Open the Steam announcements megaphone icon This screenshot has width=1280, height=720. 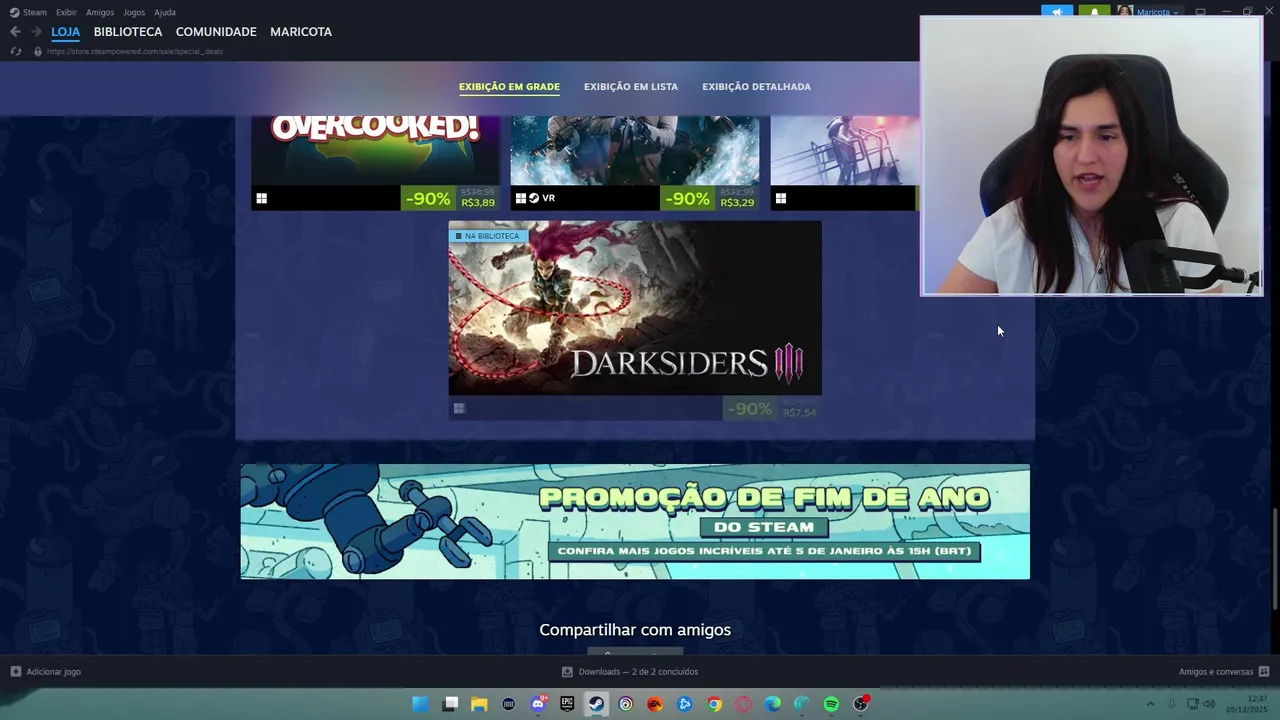(1057, 12)
